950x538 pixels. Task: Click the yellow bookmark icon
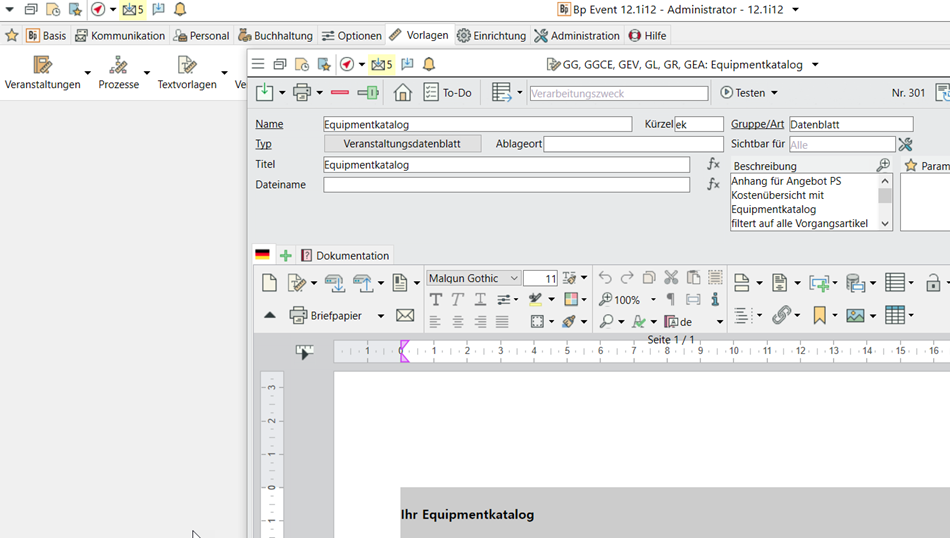(x=819, y=316)
